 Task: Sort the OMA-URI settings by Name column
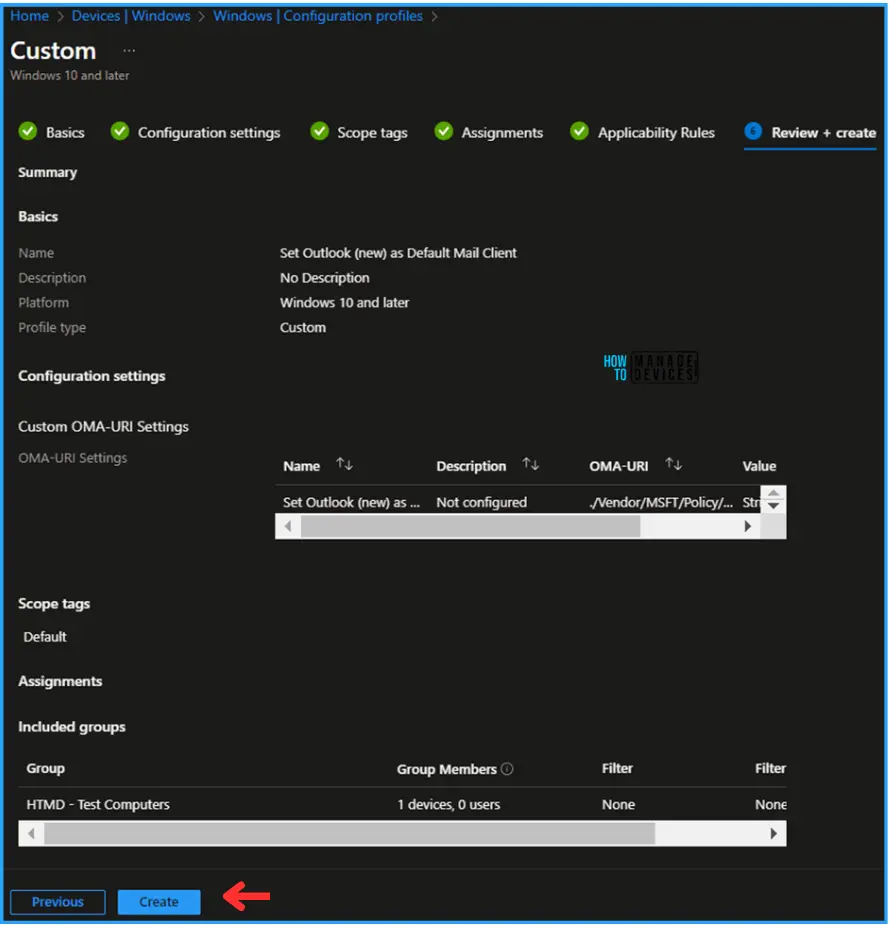pyautogui.click(x=345, y=465)
